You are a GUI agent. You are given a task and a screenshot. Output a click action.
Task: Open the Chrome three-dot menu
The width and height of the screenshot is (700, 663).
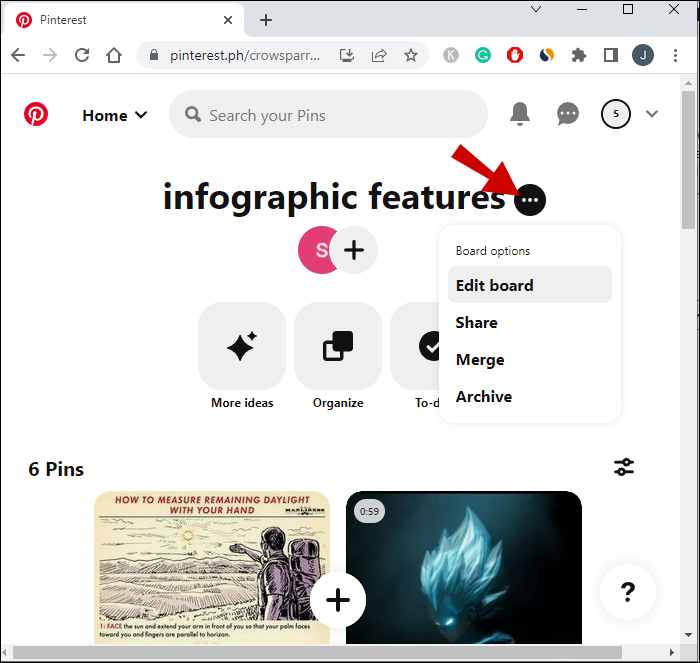click(675, 55)
